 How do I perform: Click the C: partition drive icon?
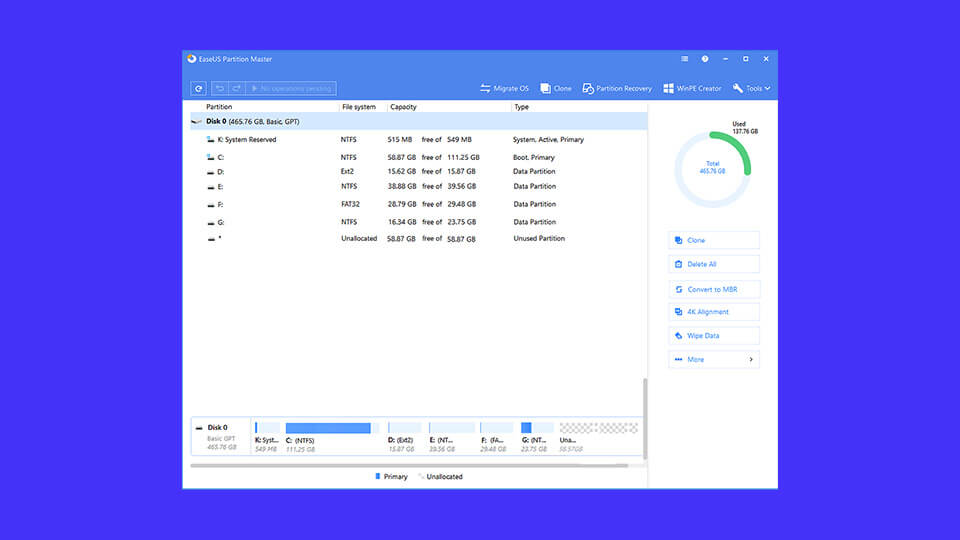(x=211, y=157)
